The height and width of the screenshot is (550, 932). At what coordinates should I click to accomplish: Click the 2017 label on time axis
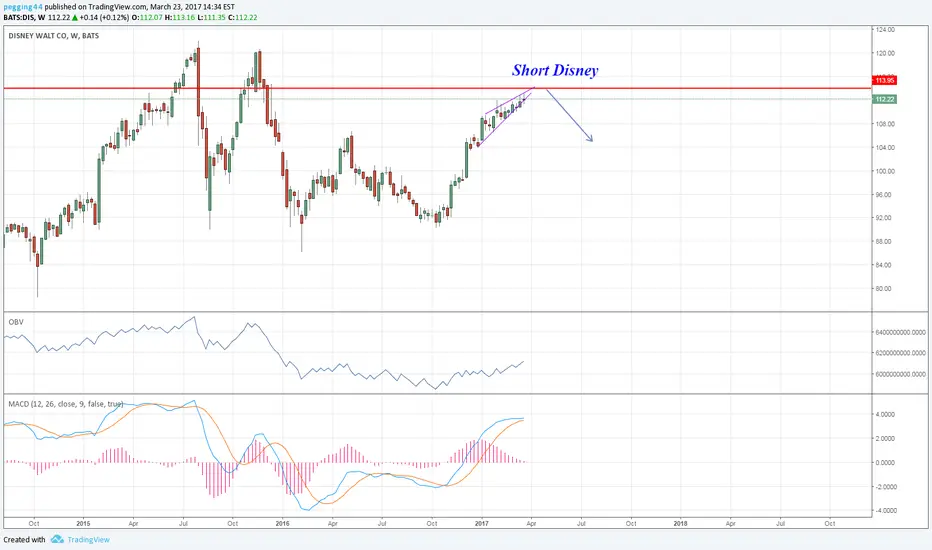tap(481, 523)
